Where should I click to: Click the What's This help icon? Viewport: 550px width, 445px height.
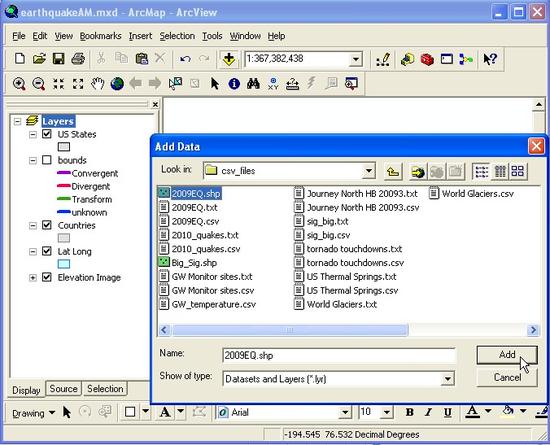(490, 59)
